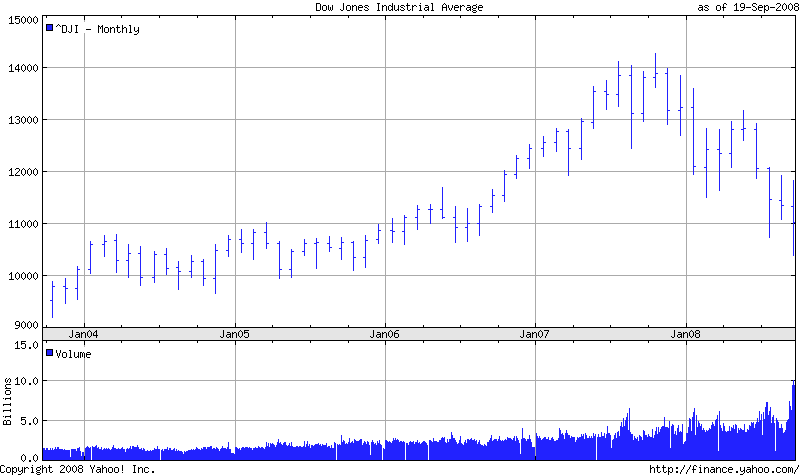Select the Jan04 marker on time axis
This screenshot has width=800, height=475.
click(83, 333)
